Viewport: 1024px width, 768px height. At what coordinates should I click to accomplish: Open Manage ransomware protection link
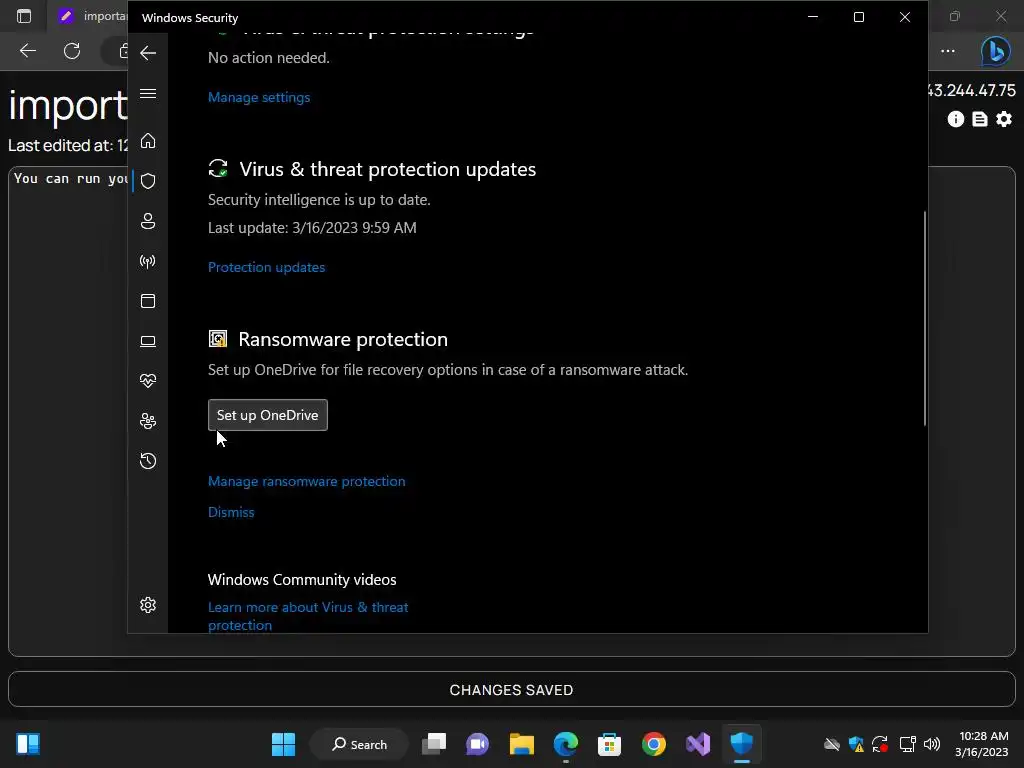pyautogui.click(x=306, y=481)
